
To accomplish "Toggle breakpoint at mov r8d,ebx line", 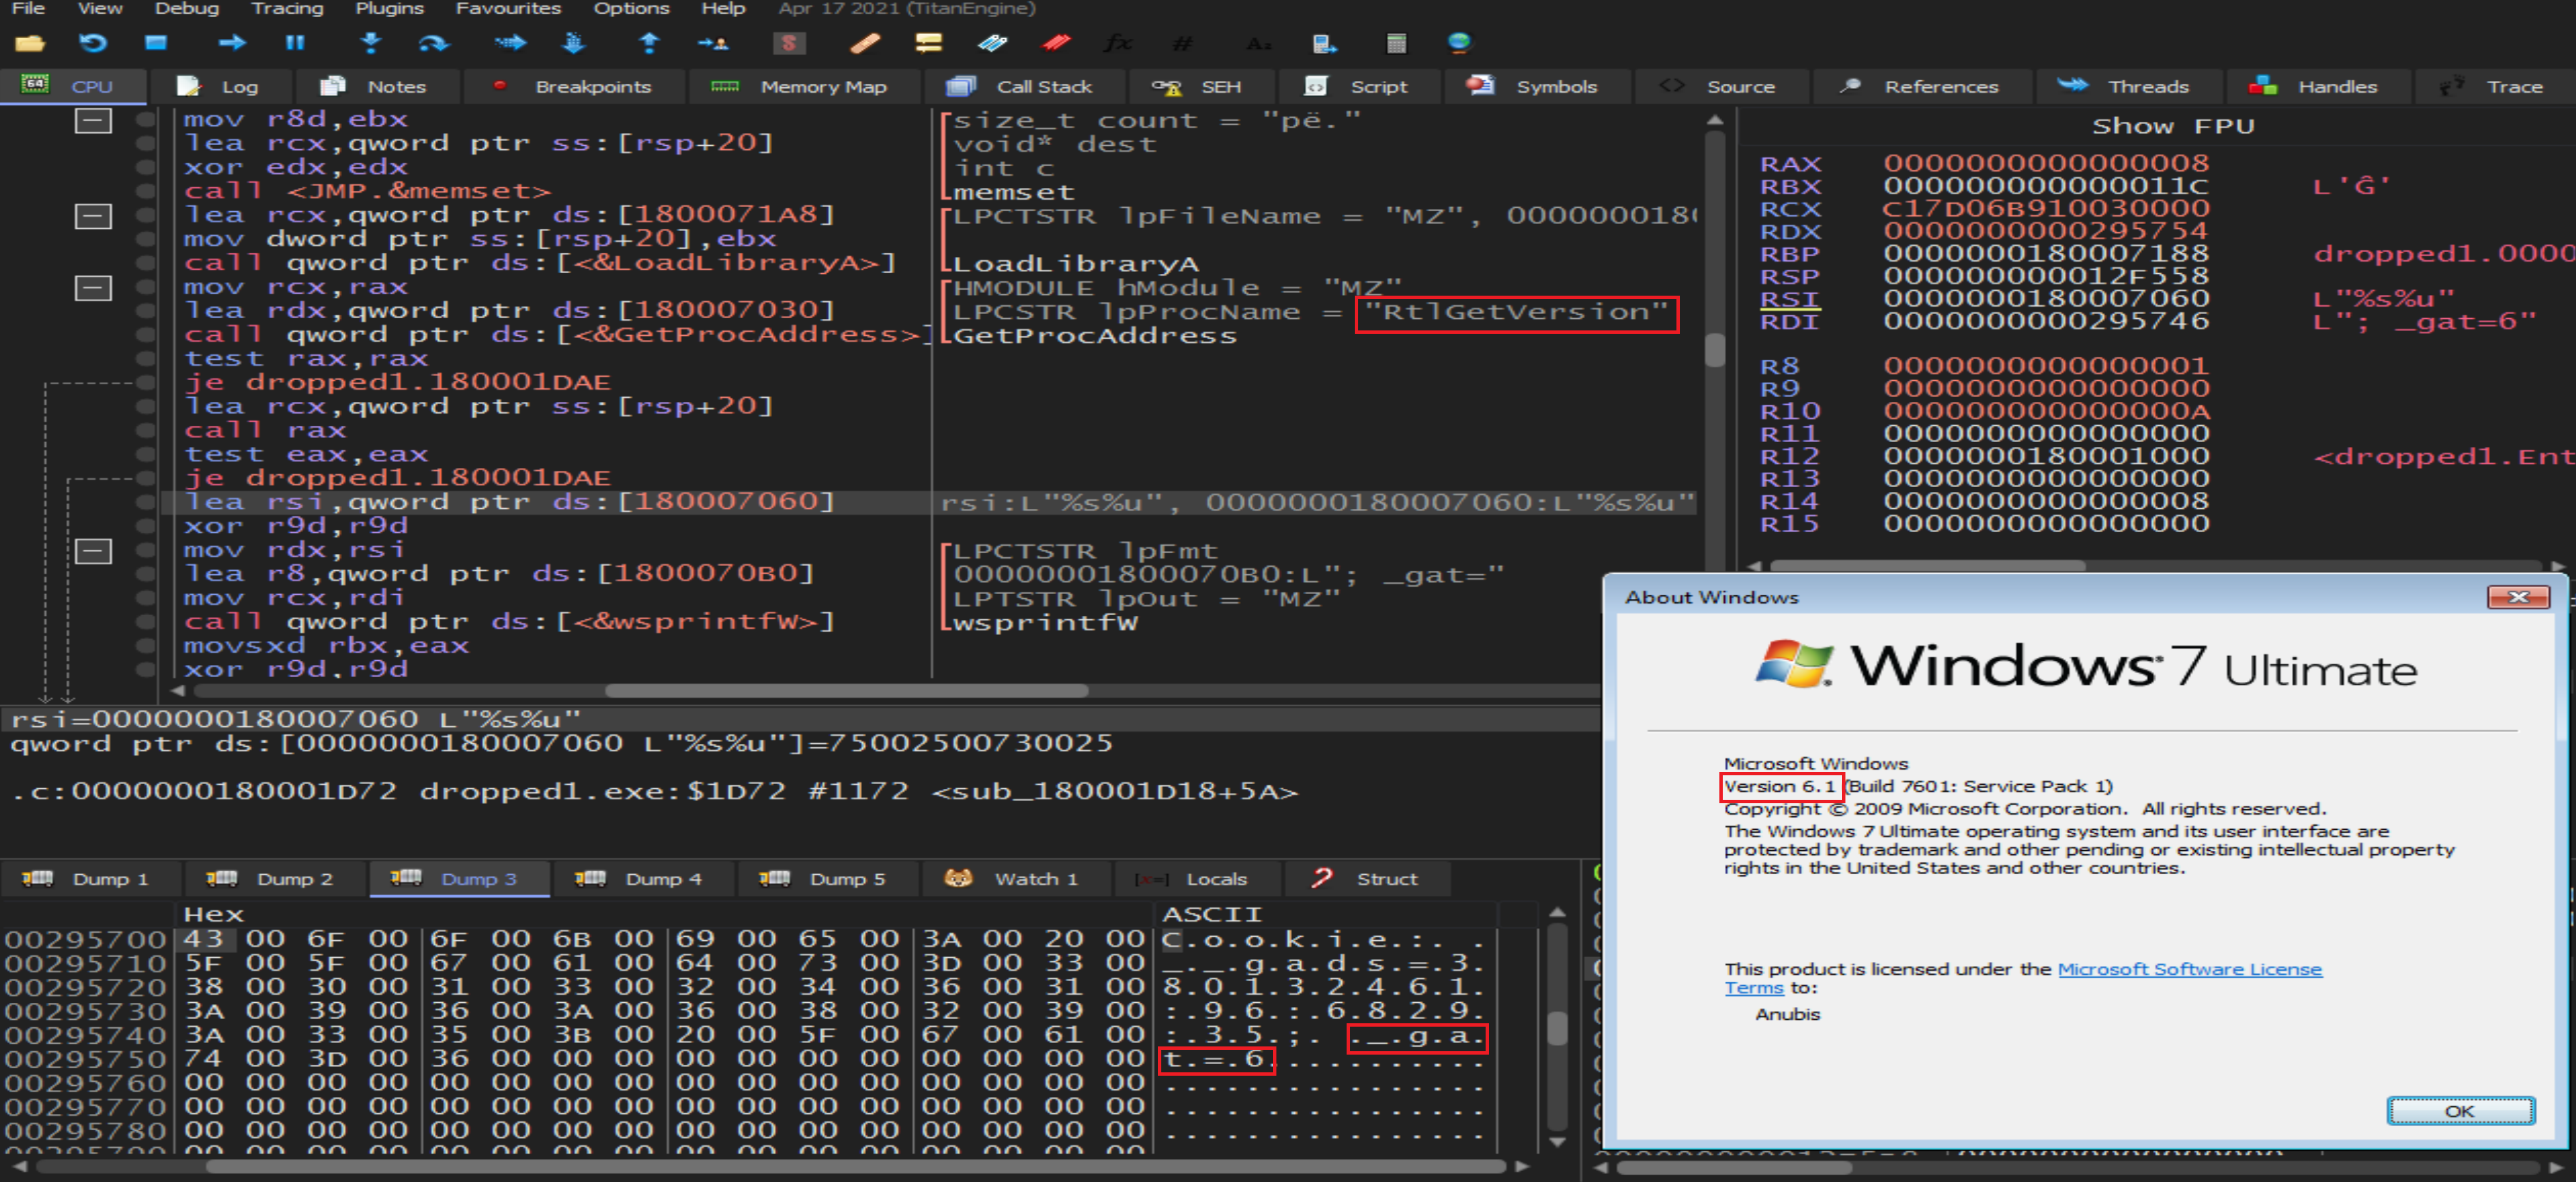I will click(146, 120).
